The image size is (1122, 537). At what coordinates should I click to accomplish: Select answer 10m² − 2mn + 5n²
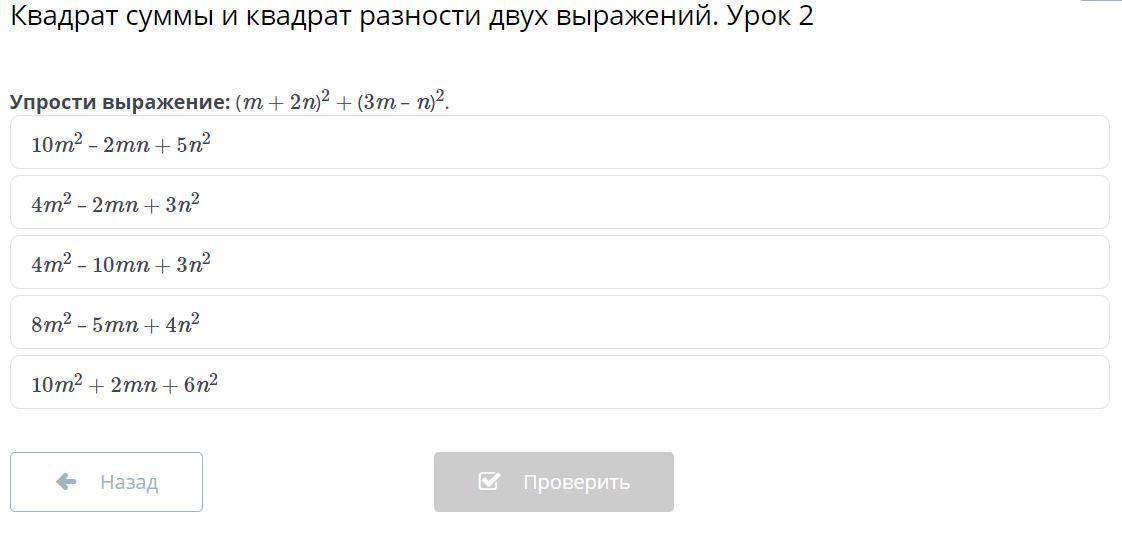click(x=560, y=143)
